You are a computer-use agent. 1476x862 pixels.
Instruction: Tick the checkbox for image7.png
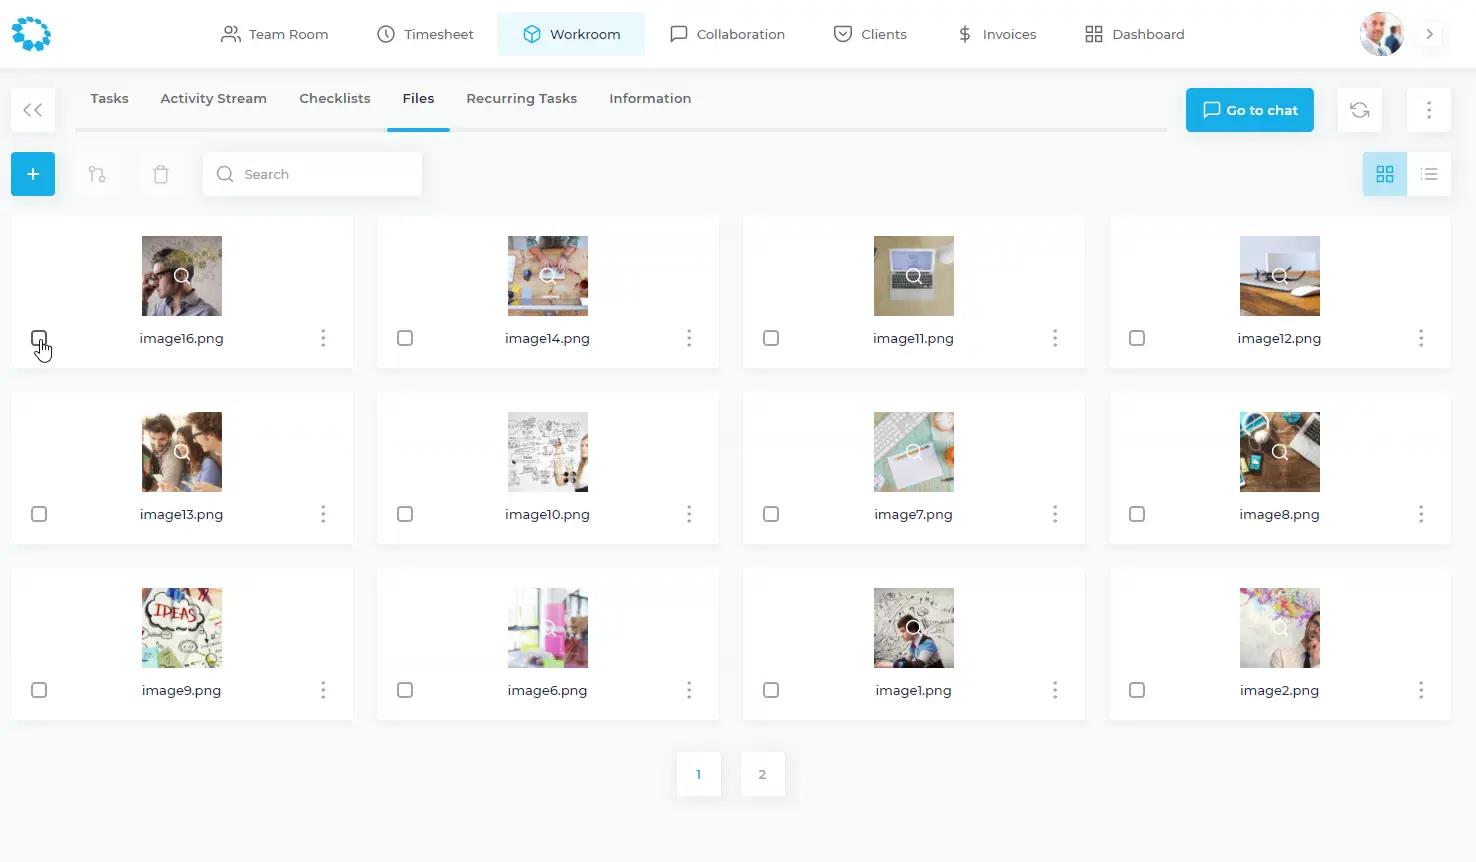point(771,514)
